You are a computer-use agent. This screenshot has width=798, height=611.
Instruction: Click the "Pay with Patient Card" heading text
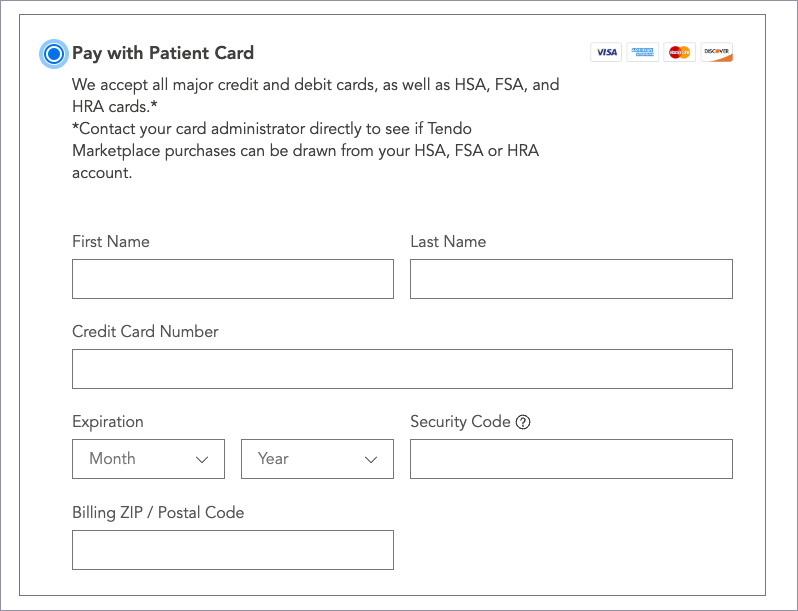(x=163, y=53)
